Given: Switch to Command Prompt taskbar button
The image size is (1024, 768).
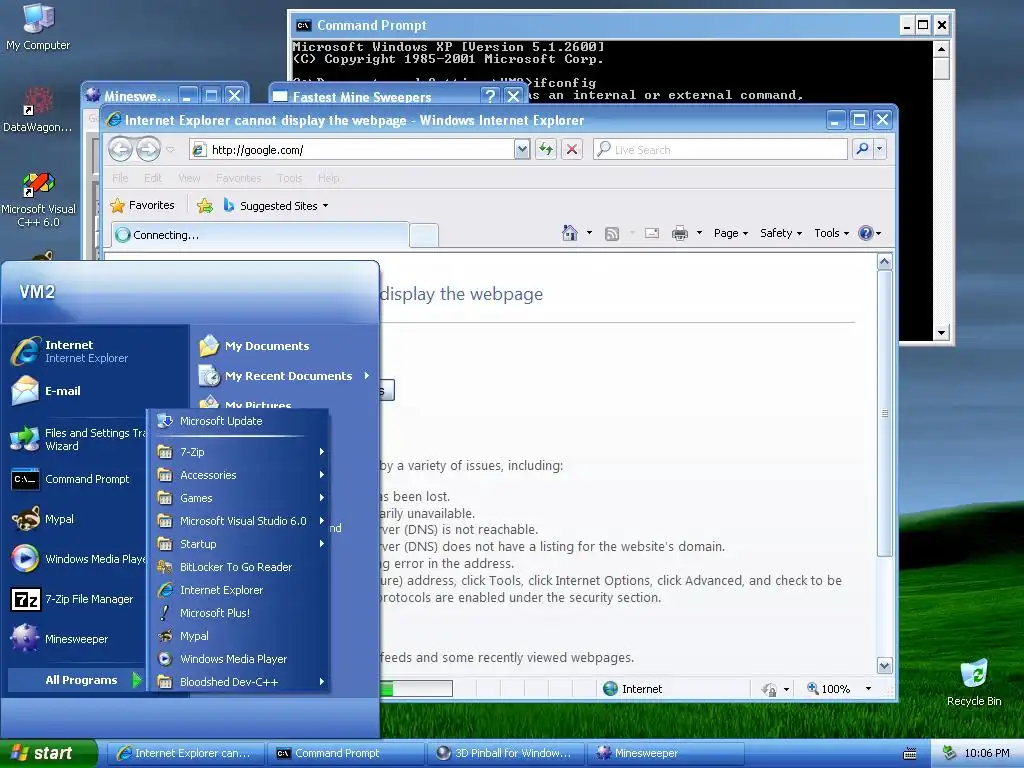Looking at the screenshot, I should [346, 753].
